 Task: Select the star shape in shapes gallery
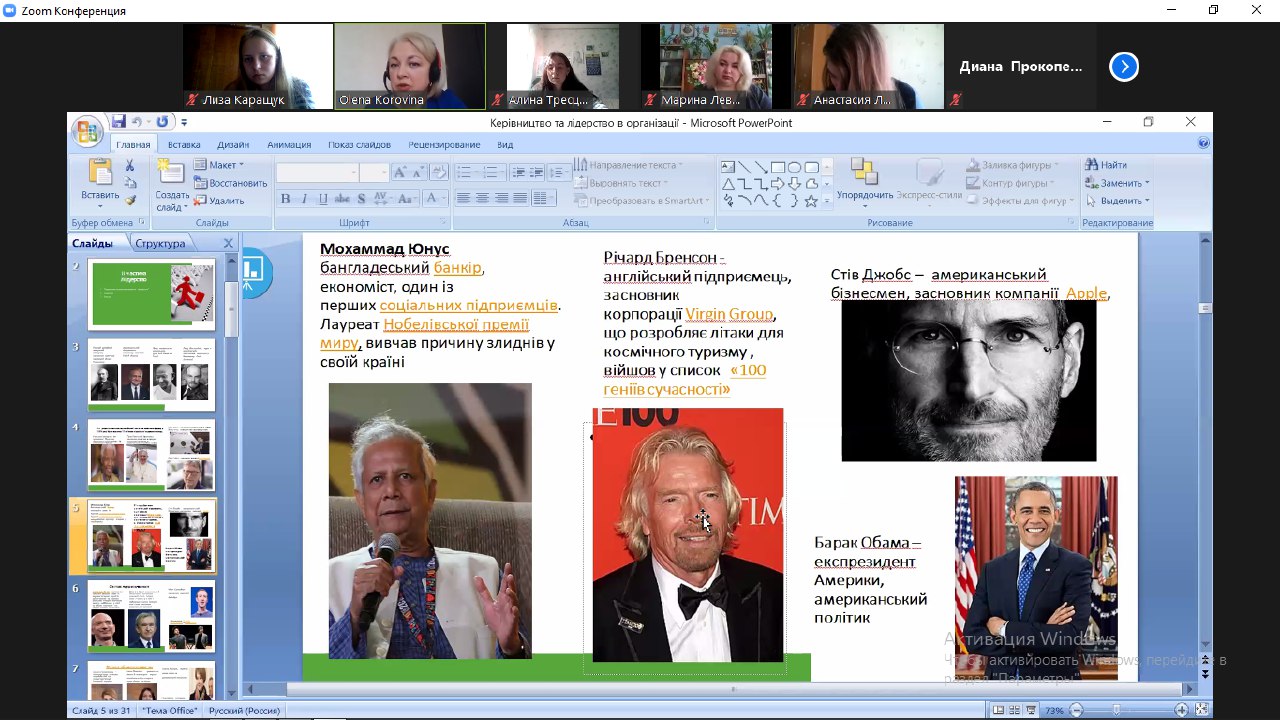[x=811, y=201]
